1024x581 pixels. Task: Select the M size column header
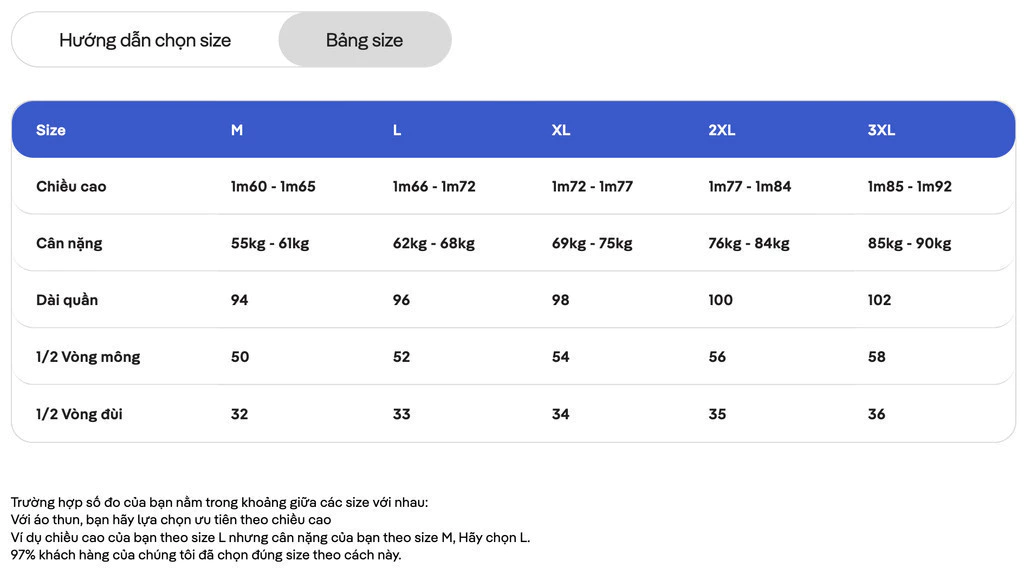click(237, 130)
